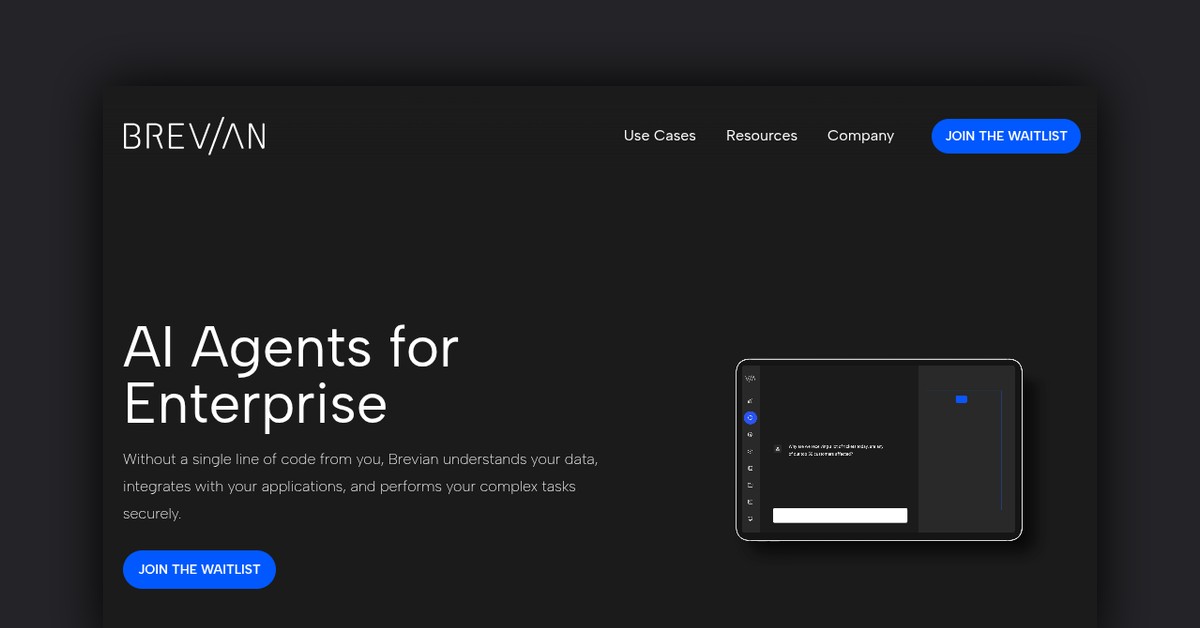The height and width of the screenshot is (628, 1200).
Task: Open the Resources menu
Action: 761,136
